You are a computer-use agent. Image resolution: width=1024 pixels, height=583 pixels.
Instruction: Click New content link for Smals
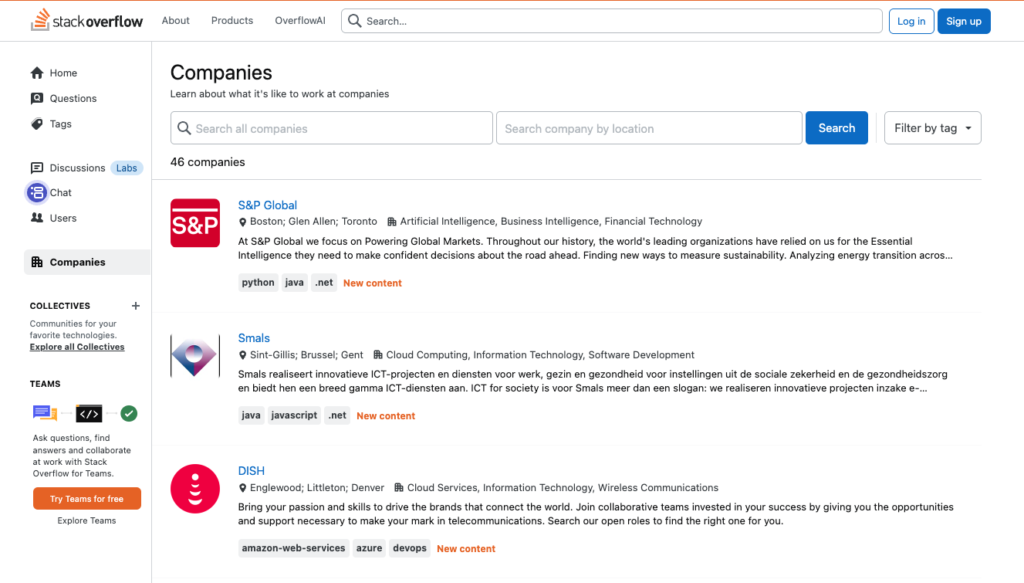pyautogui.click(x=385, y=415)
